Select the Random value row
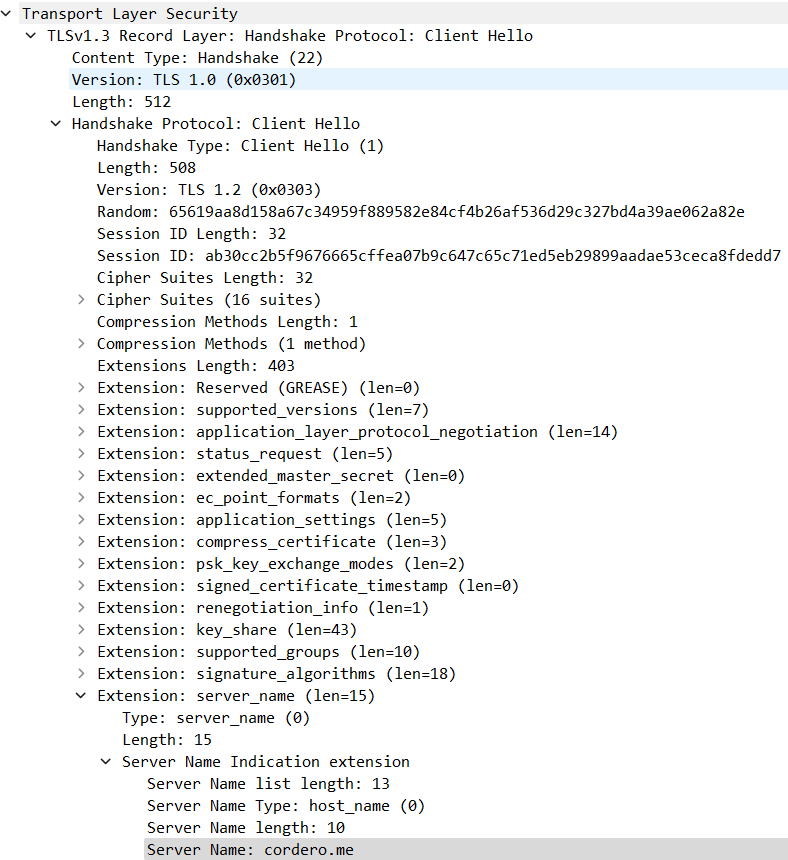The width and height of the screenshot is (788, 860). click(x=421, y=211)
